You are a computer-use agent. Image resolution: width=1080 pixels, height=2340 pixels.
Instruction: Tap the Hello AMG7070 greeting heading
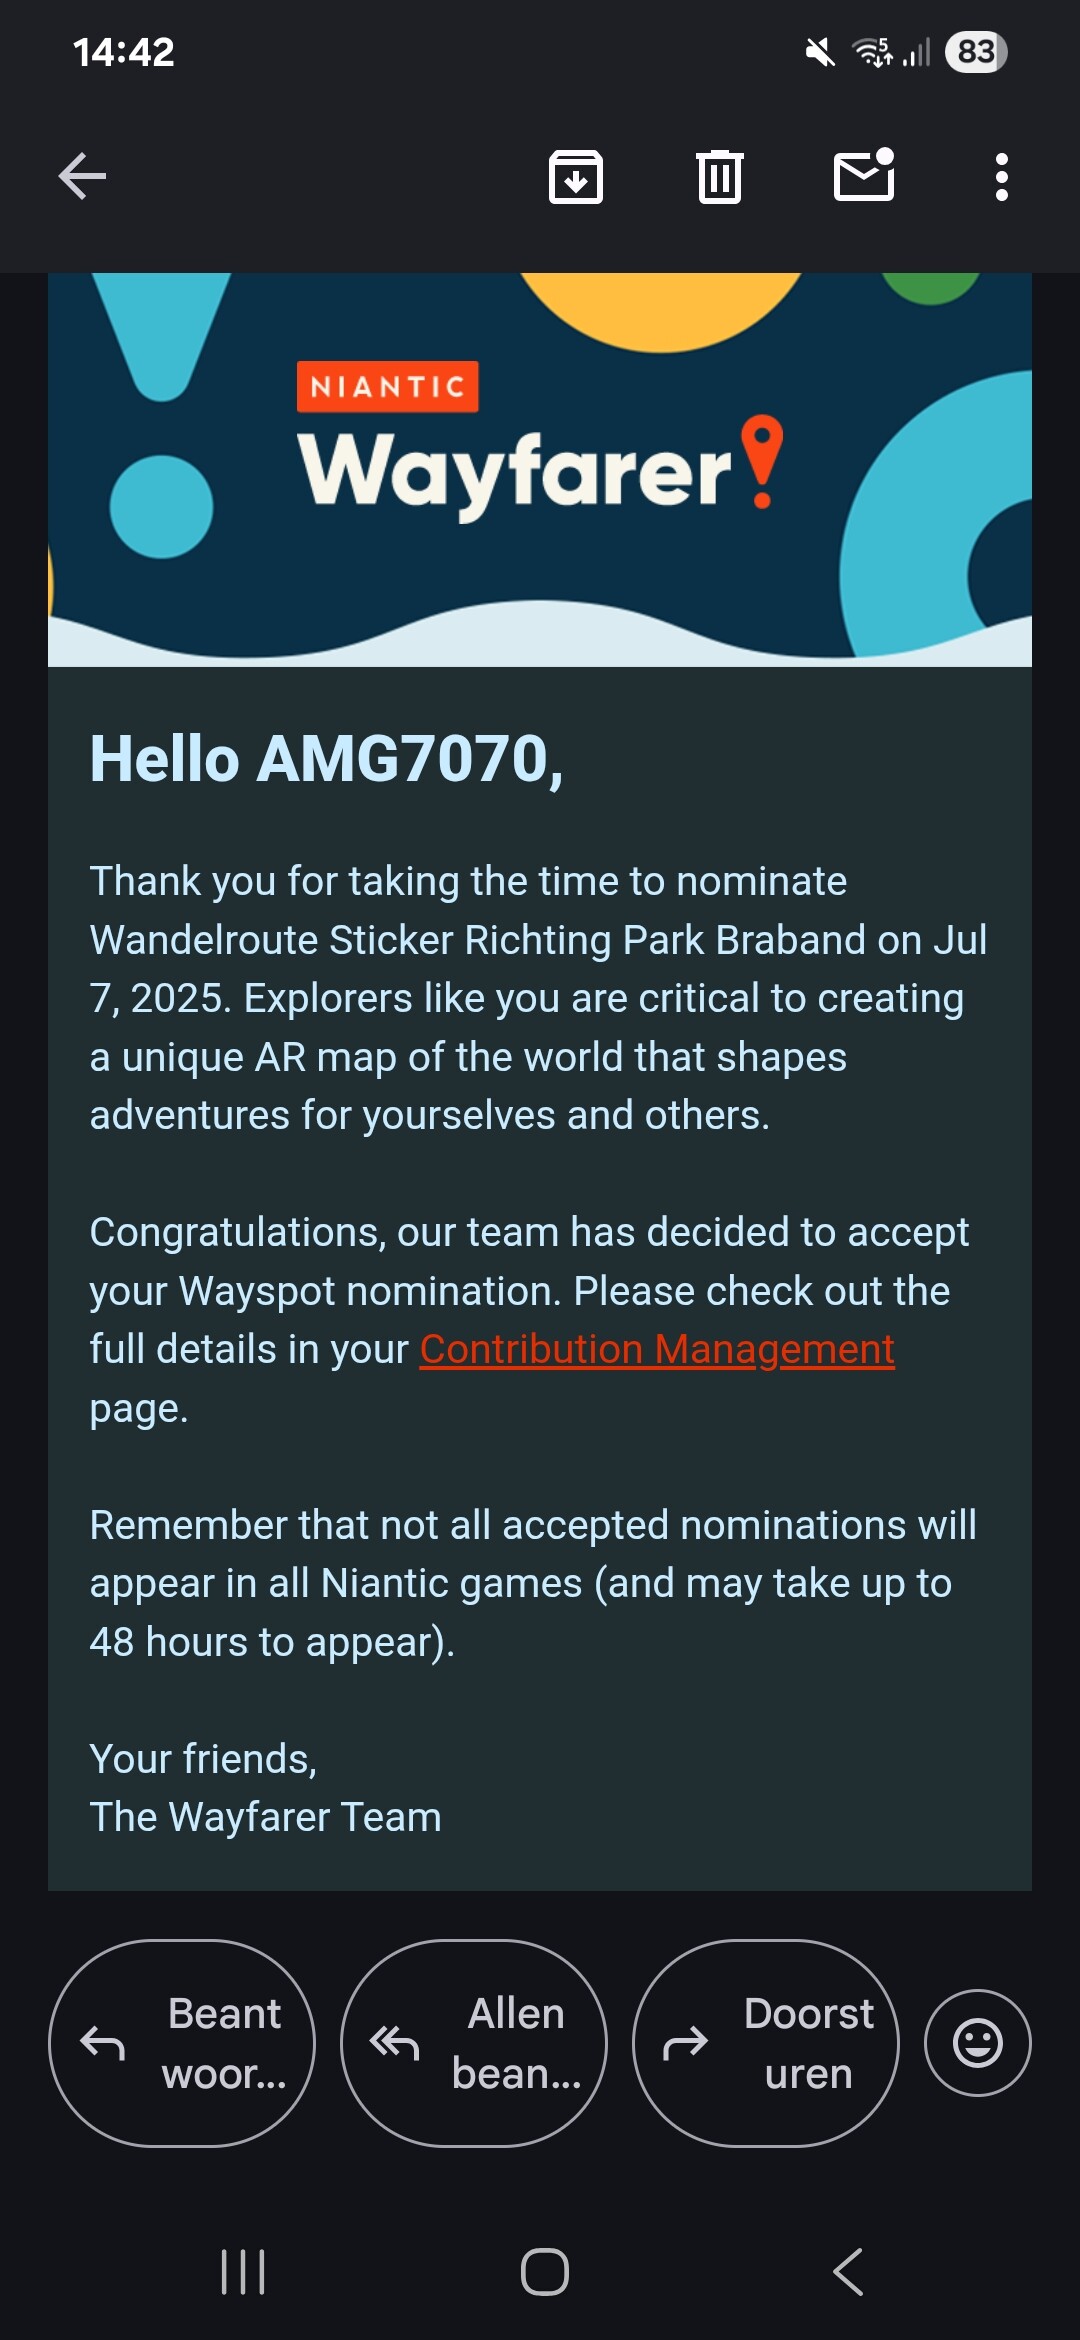(x=327, y=759)
